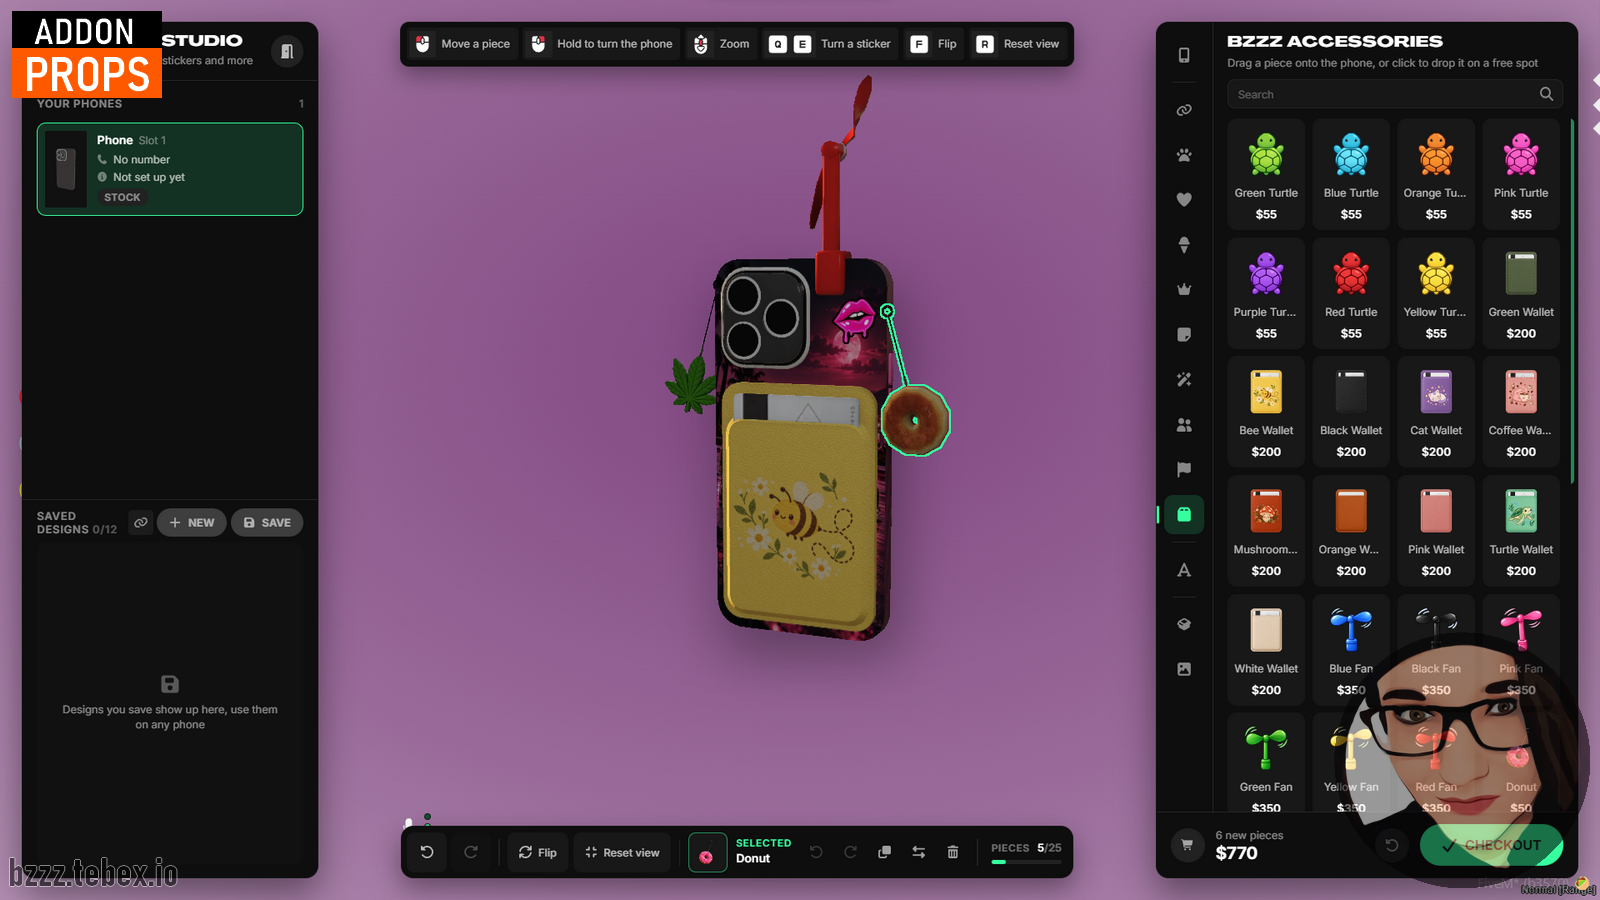This screenshot has width=1600, height=900.
Task: Reset the cart with circular arrow icon
Action: pos(1391,845)
